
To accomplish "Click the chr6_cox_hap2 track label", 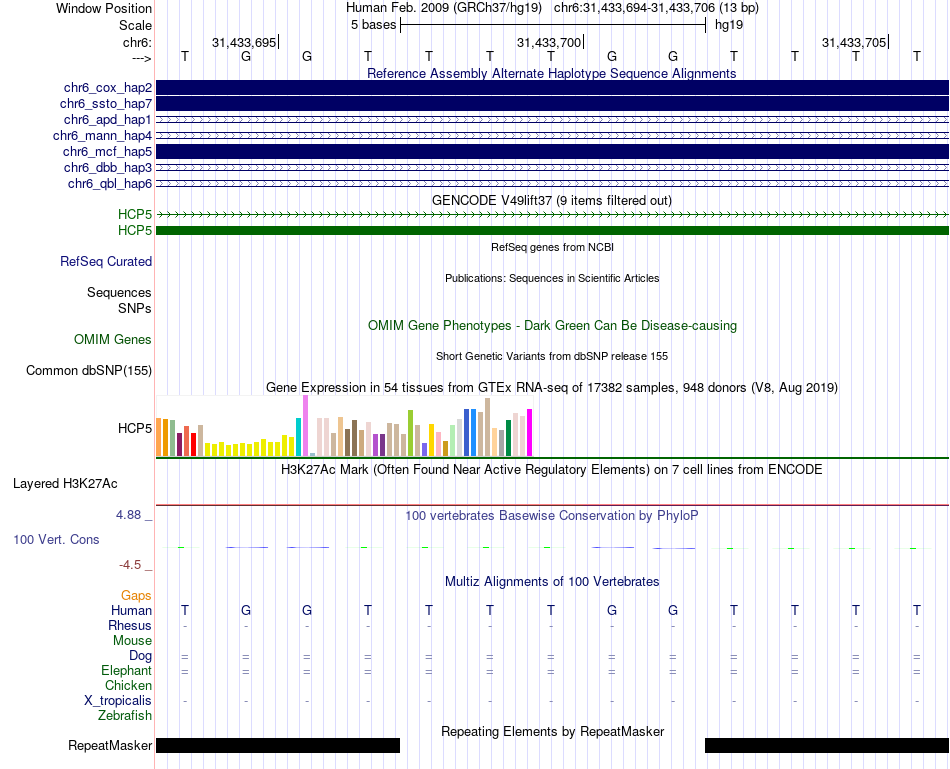I will (x=108, y=88).
